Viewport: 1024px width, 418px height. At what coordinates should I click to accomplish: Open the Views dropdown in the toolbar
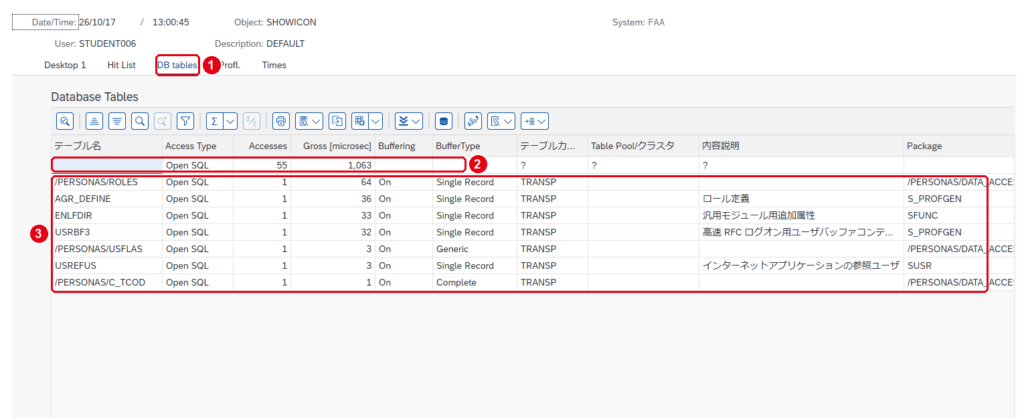coord(309,121)
